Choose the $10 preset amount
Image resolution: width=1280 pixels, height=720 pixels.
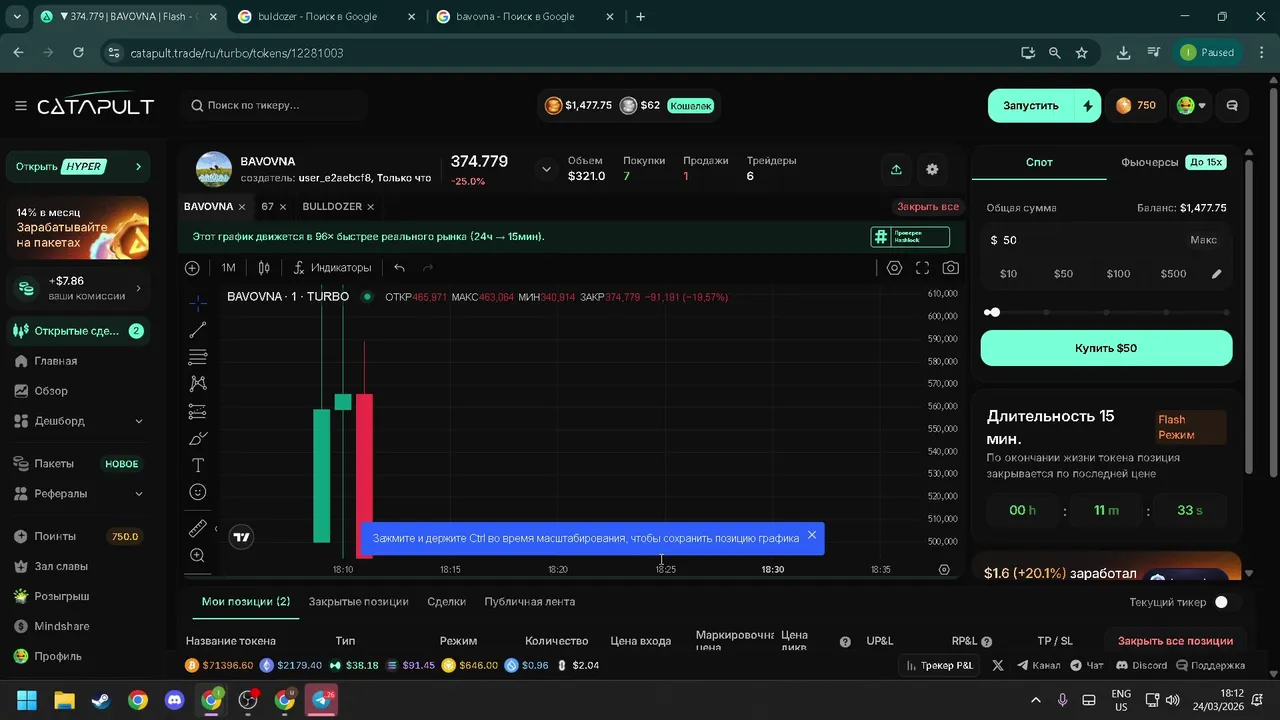tap(1008, 274)
